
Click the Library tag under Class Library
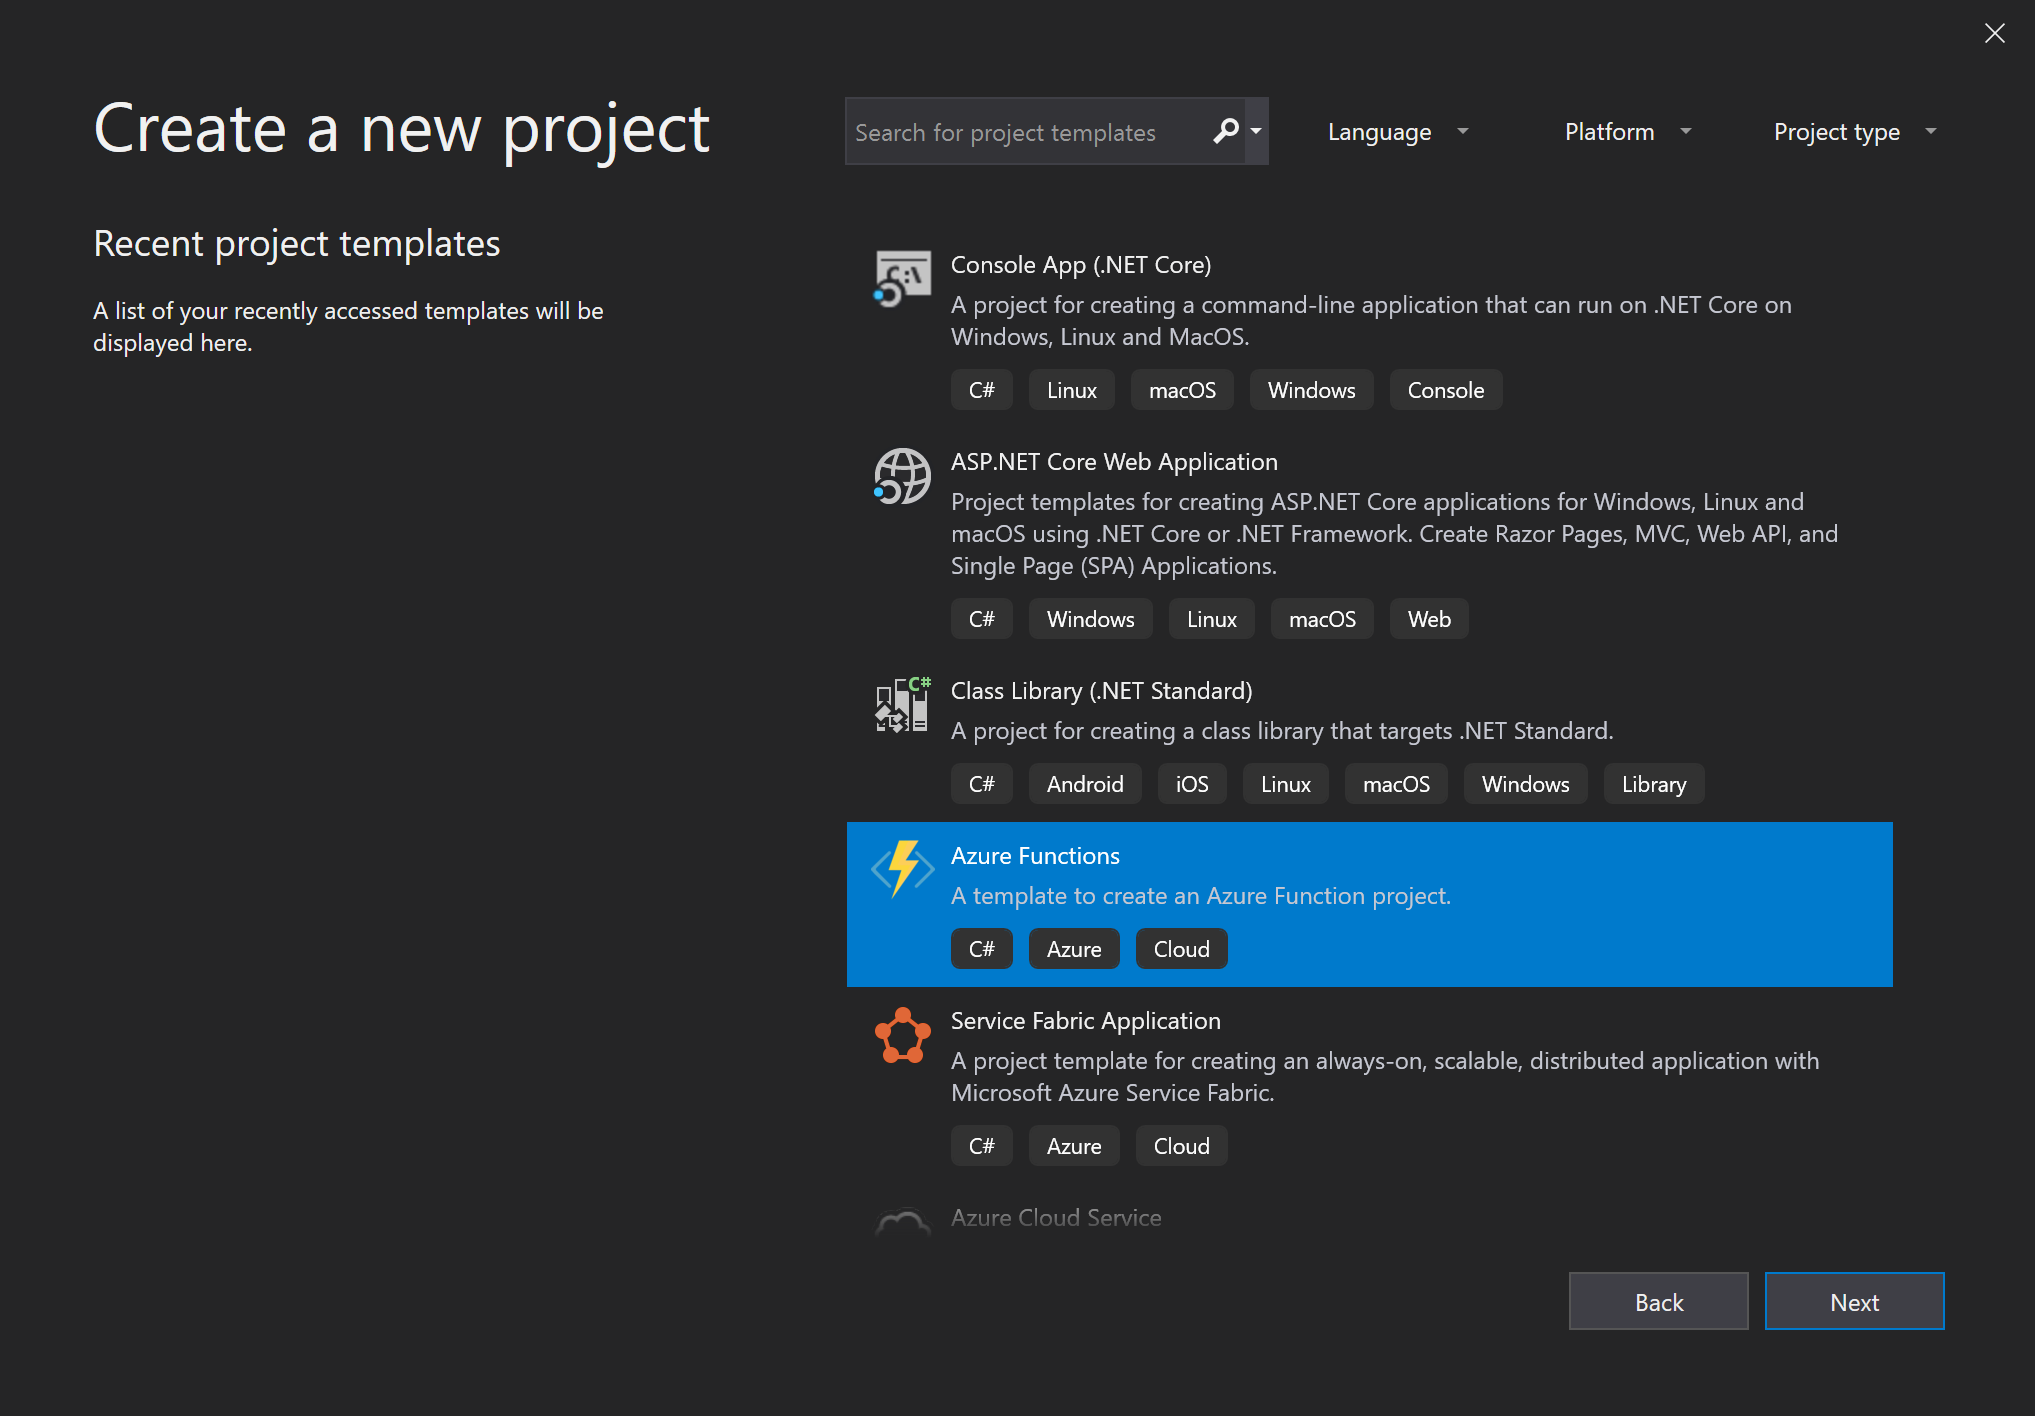click(x=1654, y=784)
